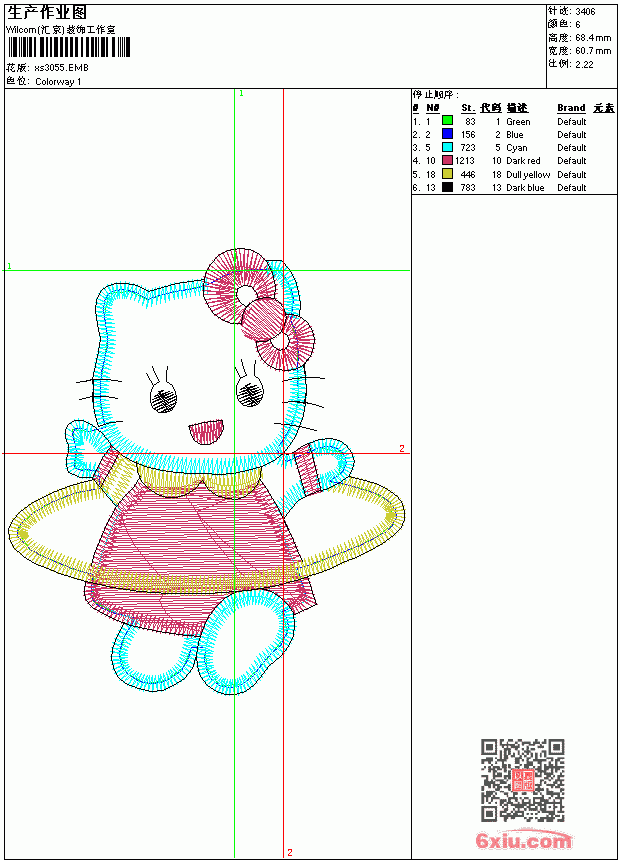This screenshot has height=860, width=620.
Task: Click the QR code image
Action: (522, 780)
